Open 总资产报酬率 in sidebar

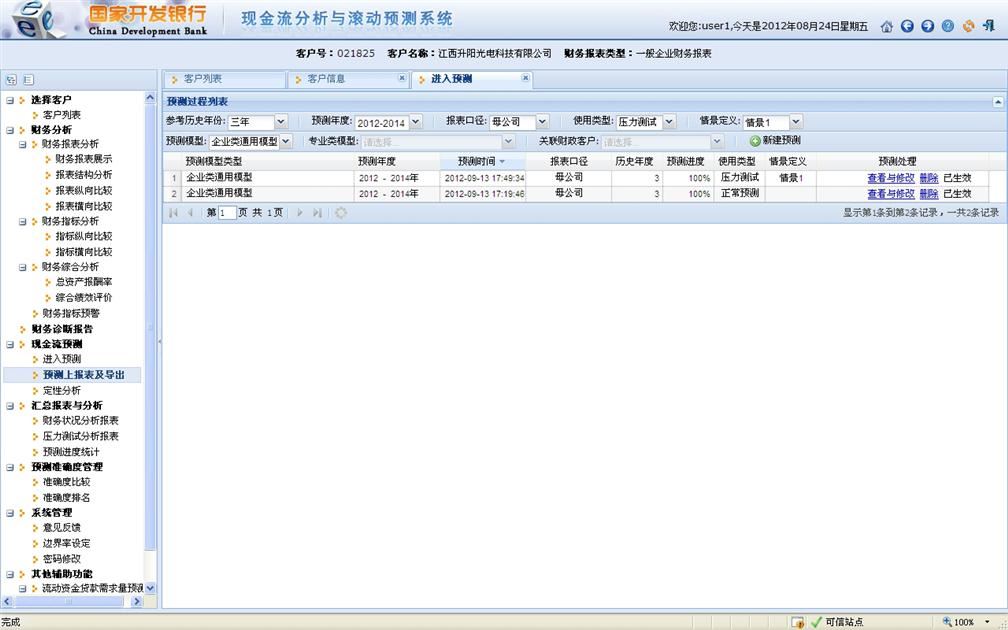[83, 282]
